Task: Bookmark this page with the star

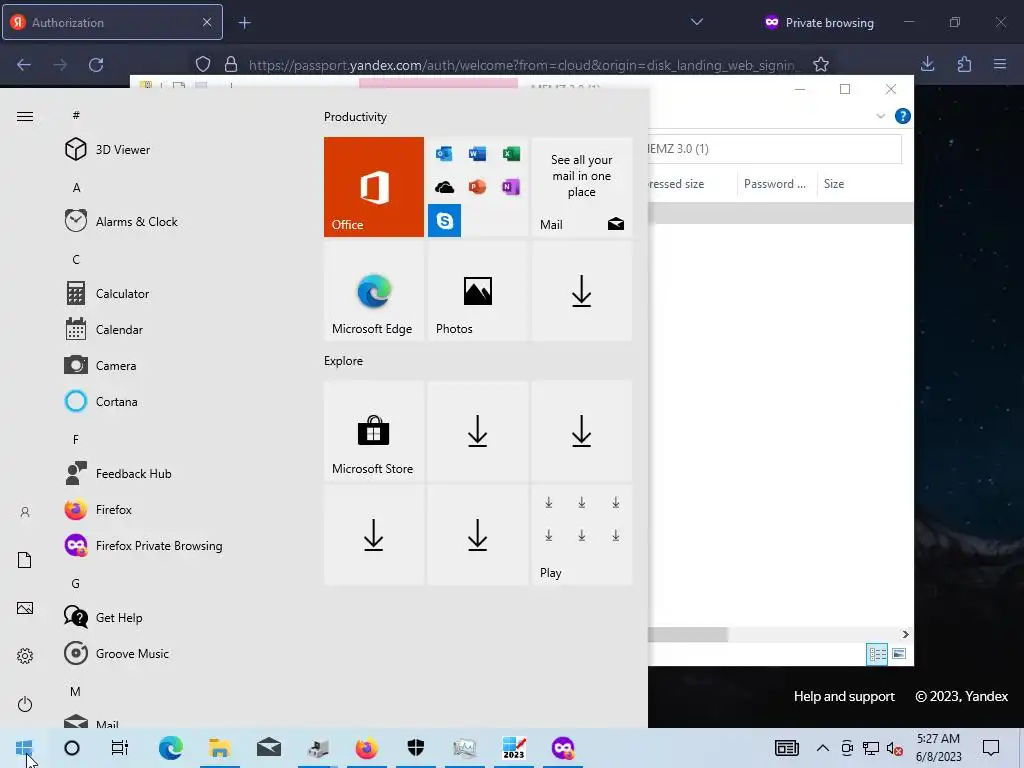Action: click(821, 65)
